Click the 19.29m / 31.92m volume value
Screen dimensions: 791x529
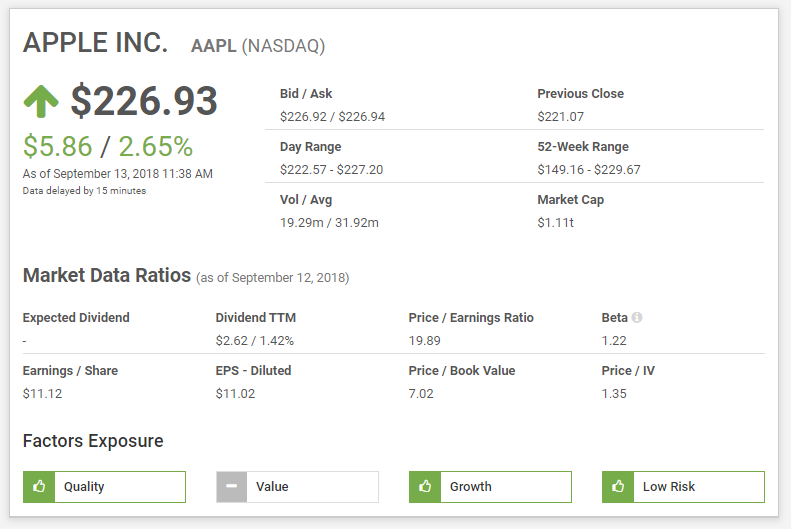329,223
